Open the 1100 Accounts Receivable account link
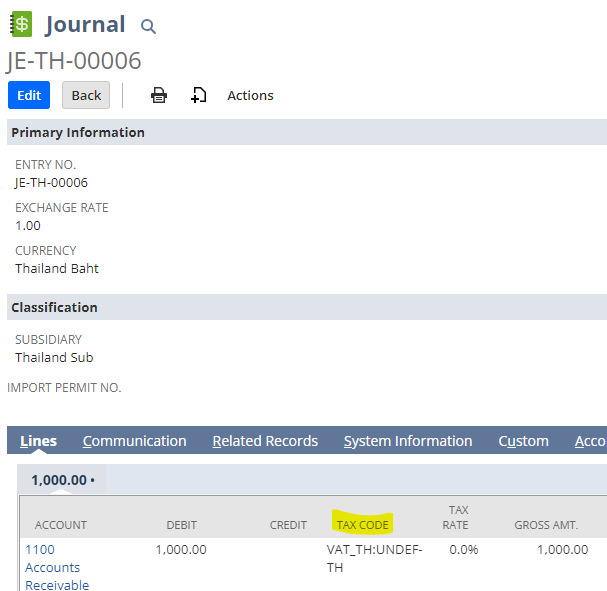Screen dimensions: 607x591 (x=57, y=567)
